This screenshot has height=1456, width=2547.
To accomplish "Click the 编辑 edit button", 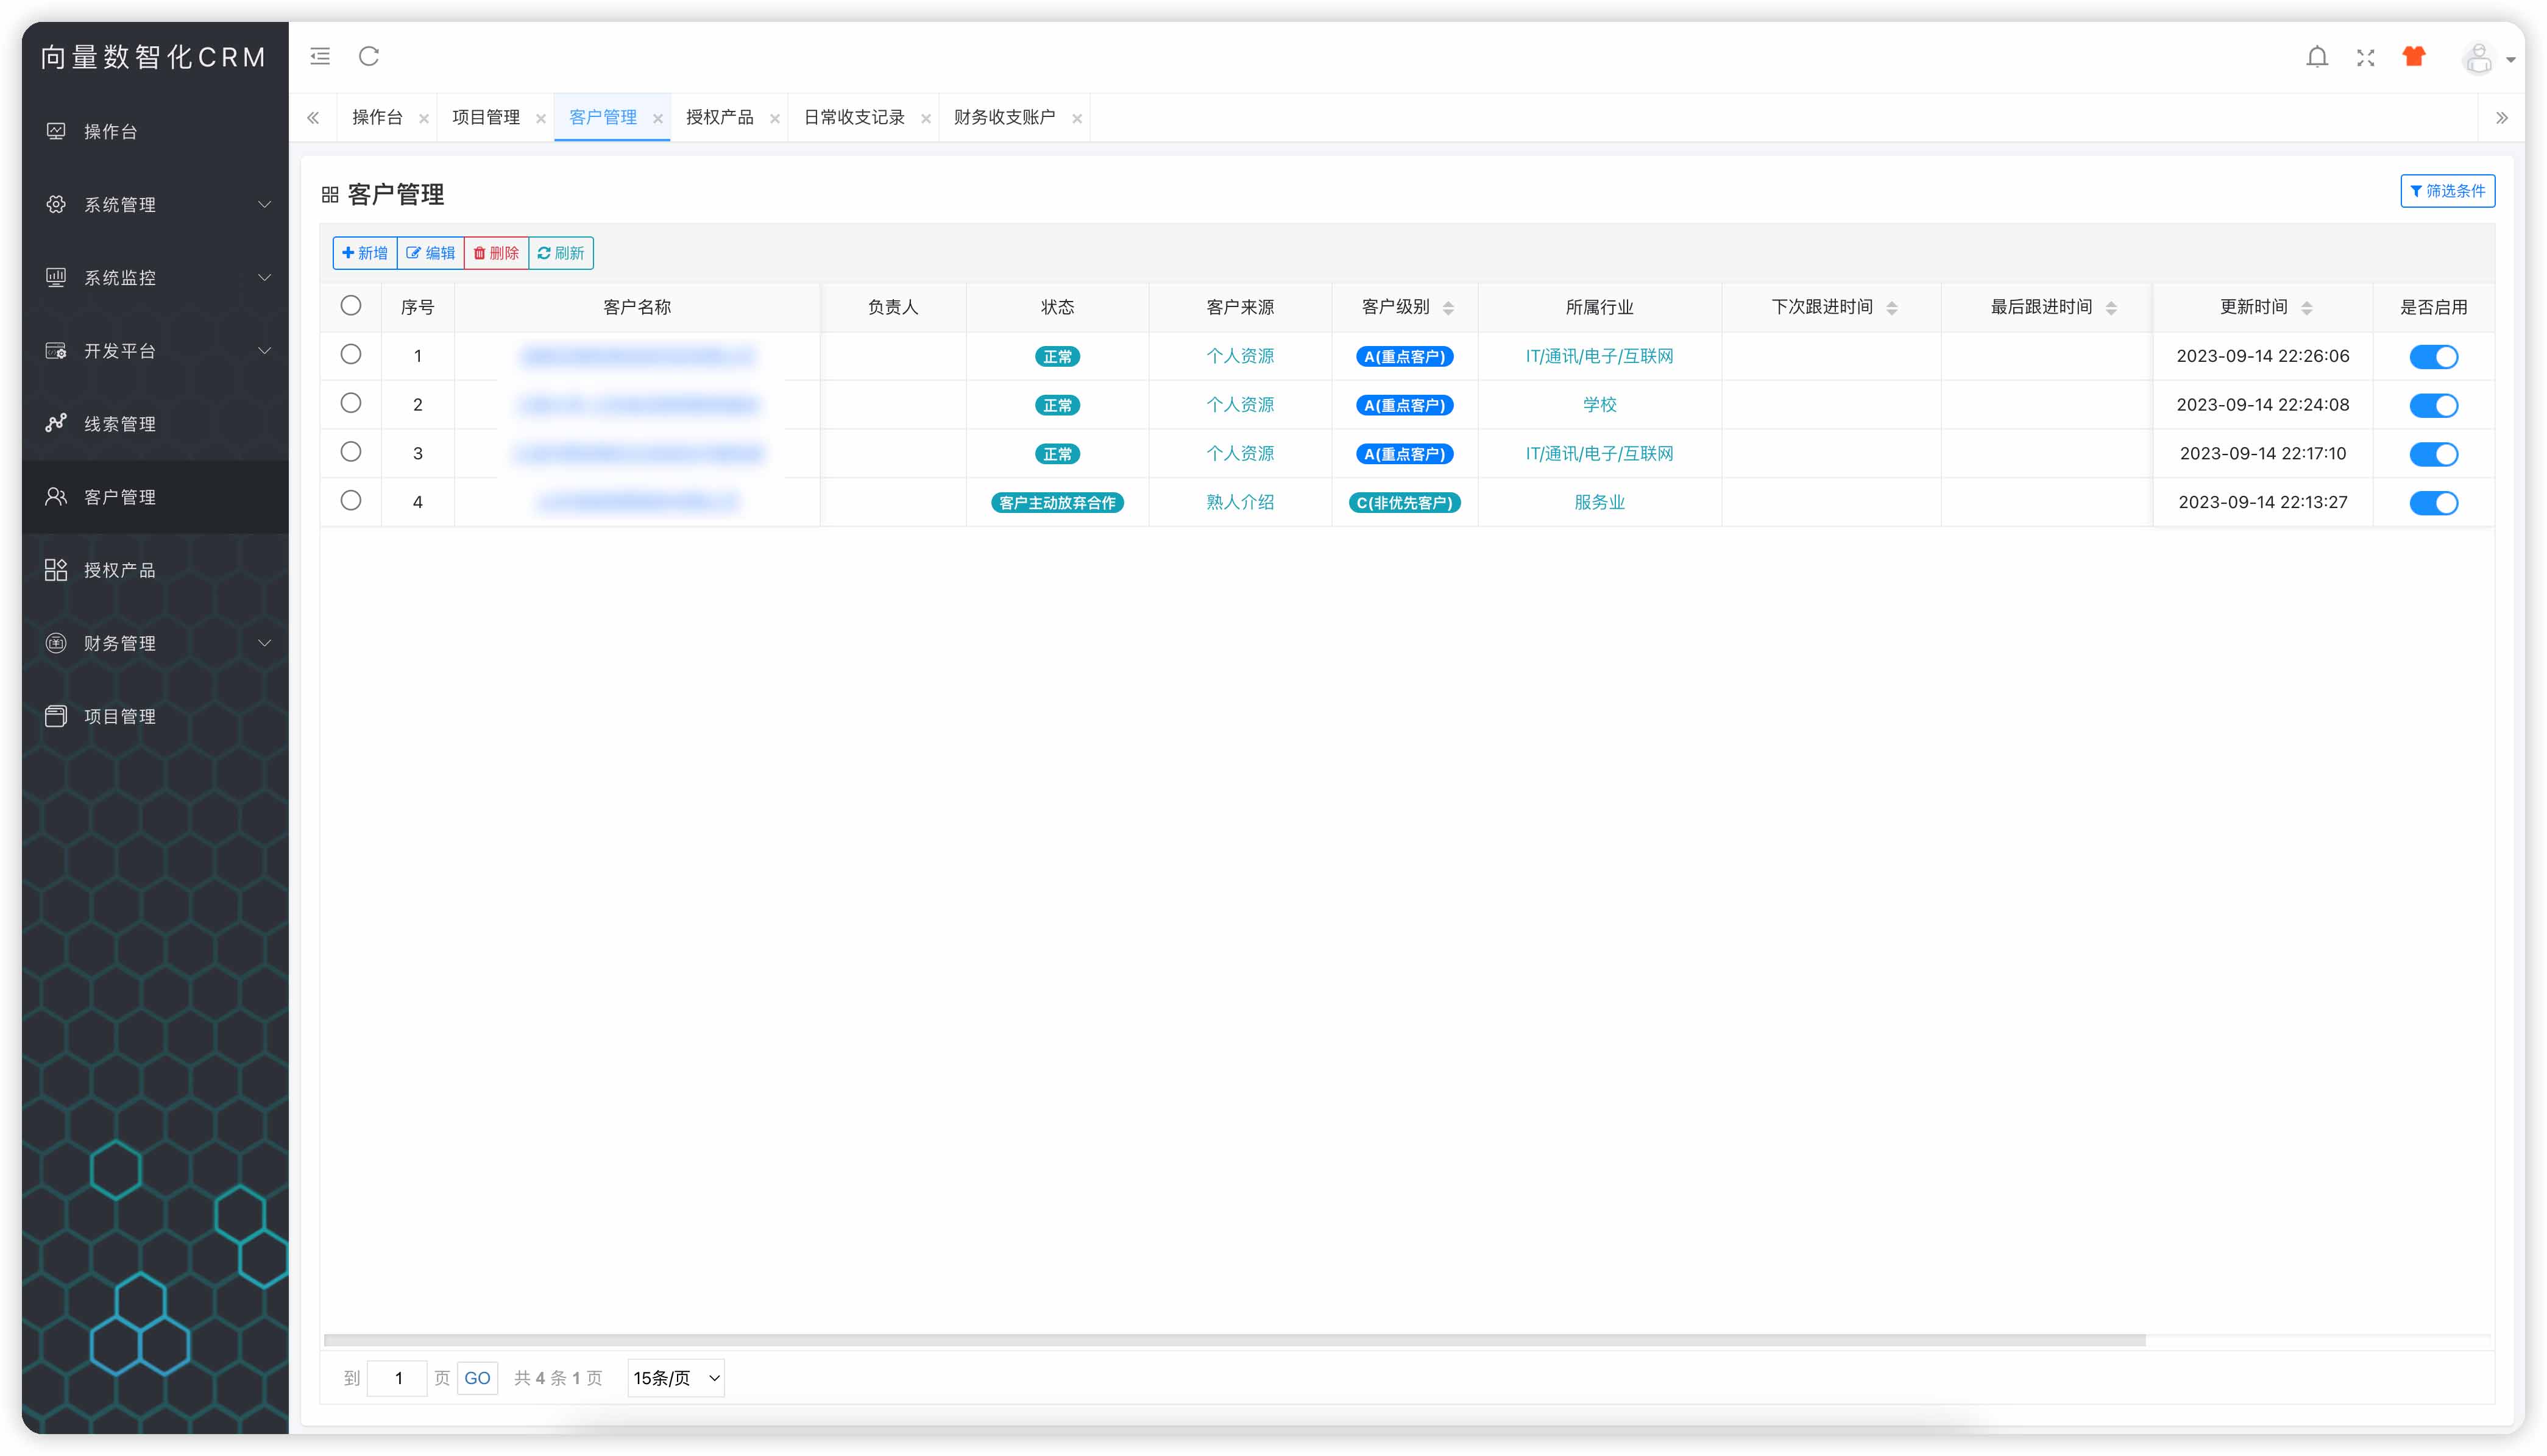I will tap(431, 253).
